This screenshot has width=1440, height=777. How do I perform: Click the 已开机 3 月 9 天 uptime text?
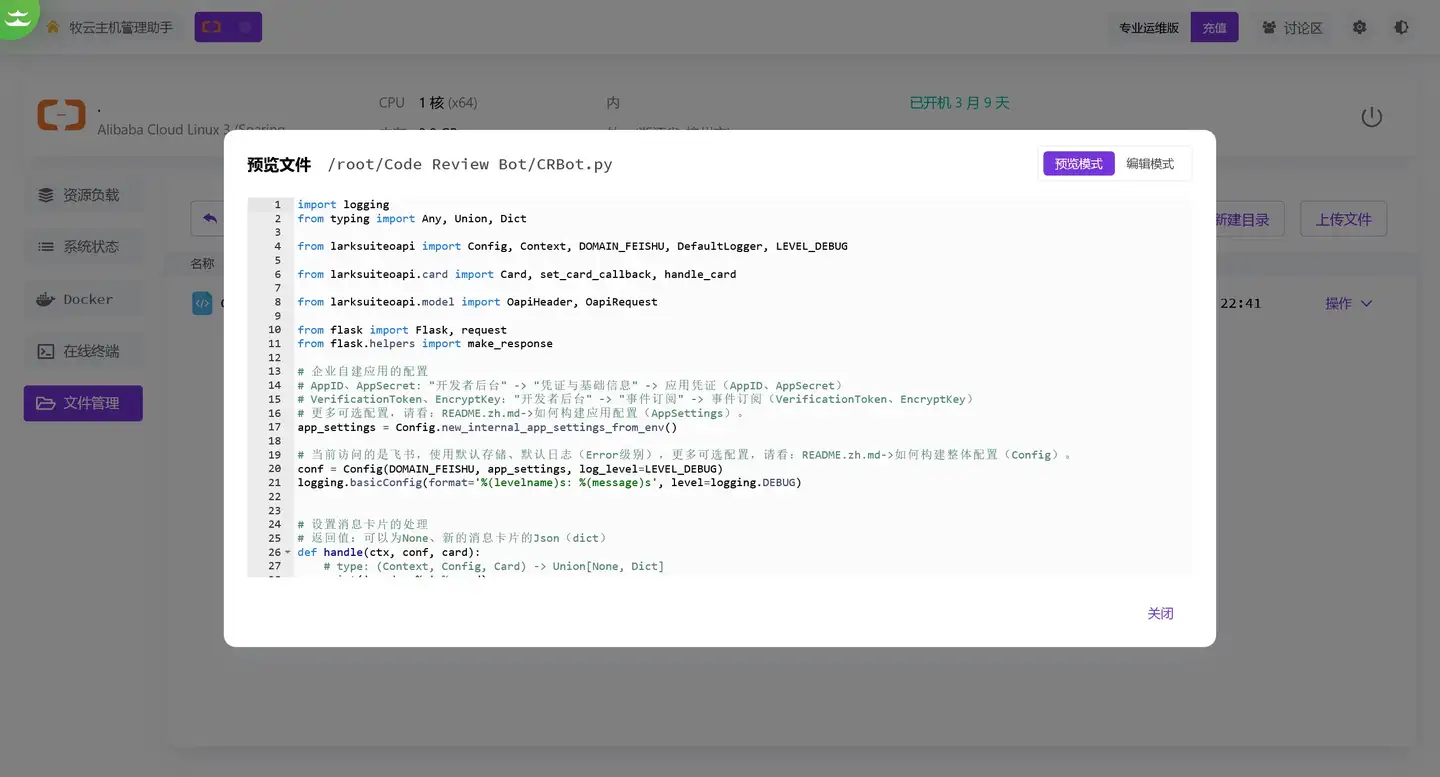(959, 103)
